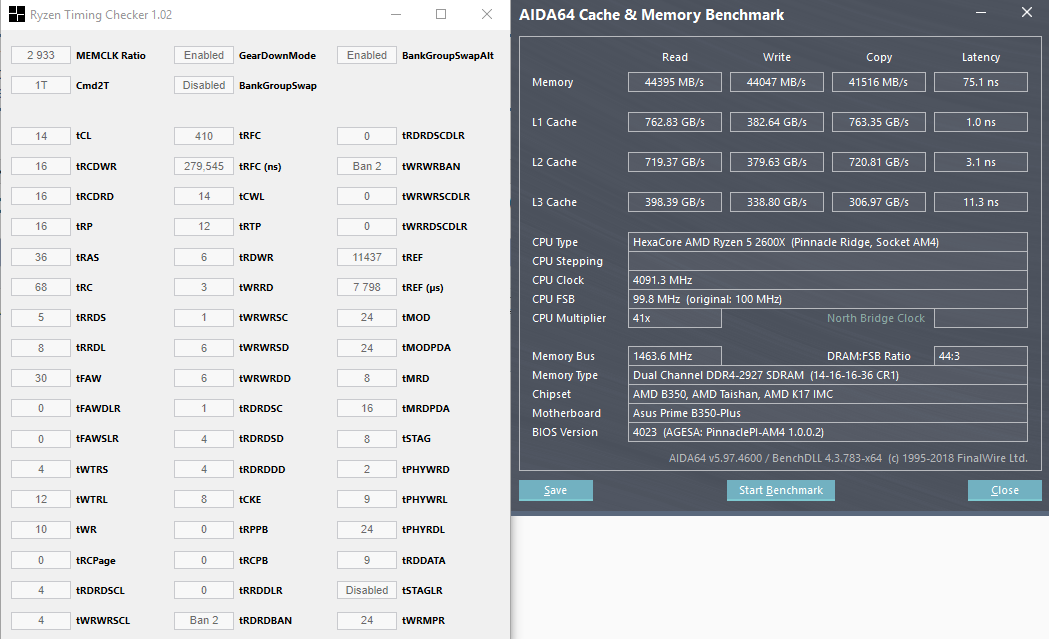Image resolution: width=1049 pixels, height=639 pixels.
Task: Click L3 Cache Latency 11.3 ns
Action: tap(981, 202)
